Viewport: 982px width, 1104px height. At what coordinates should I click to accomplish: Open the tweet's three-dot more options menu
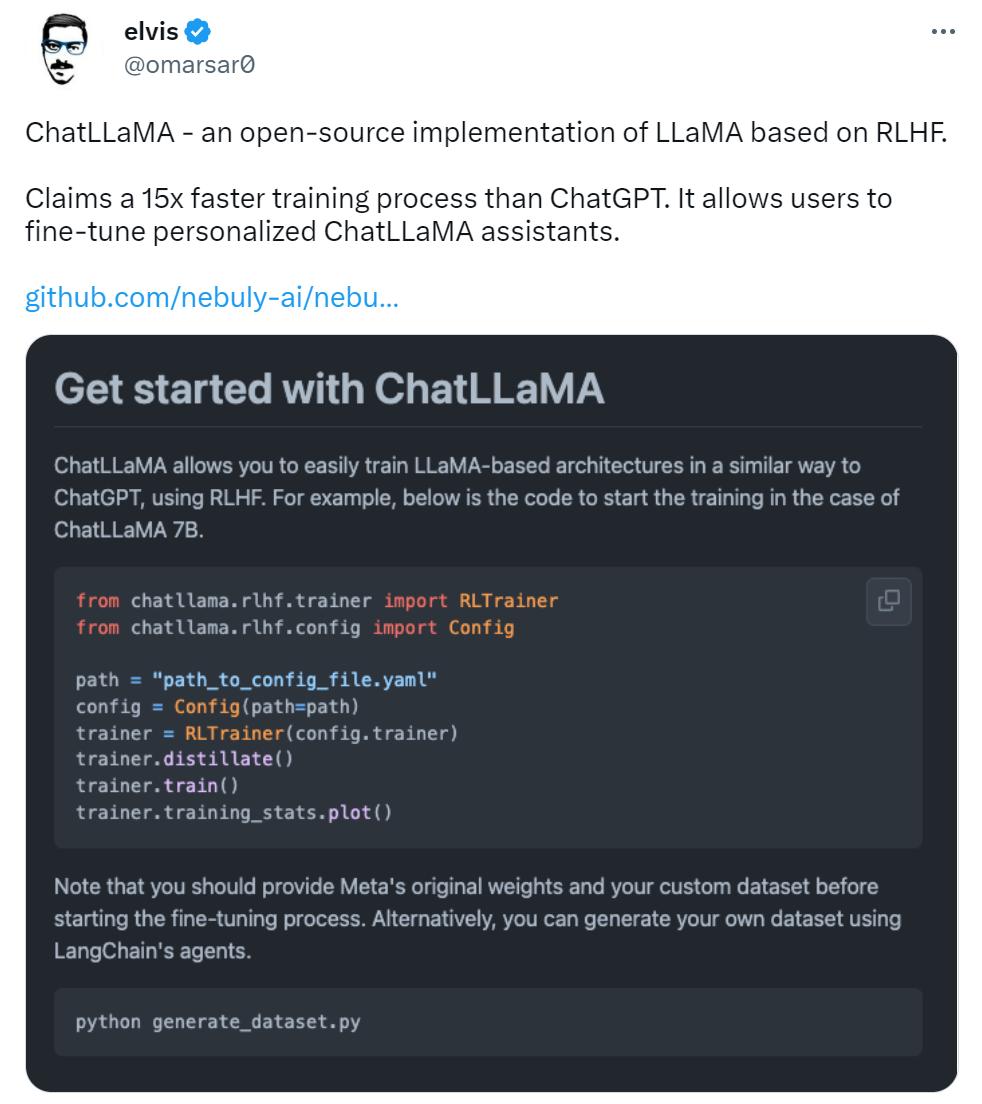pyautogui.click(x=942, y=32)
